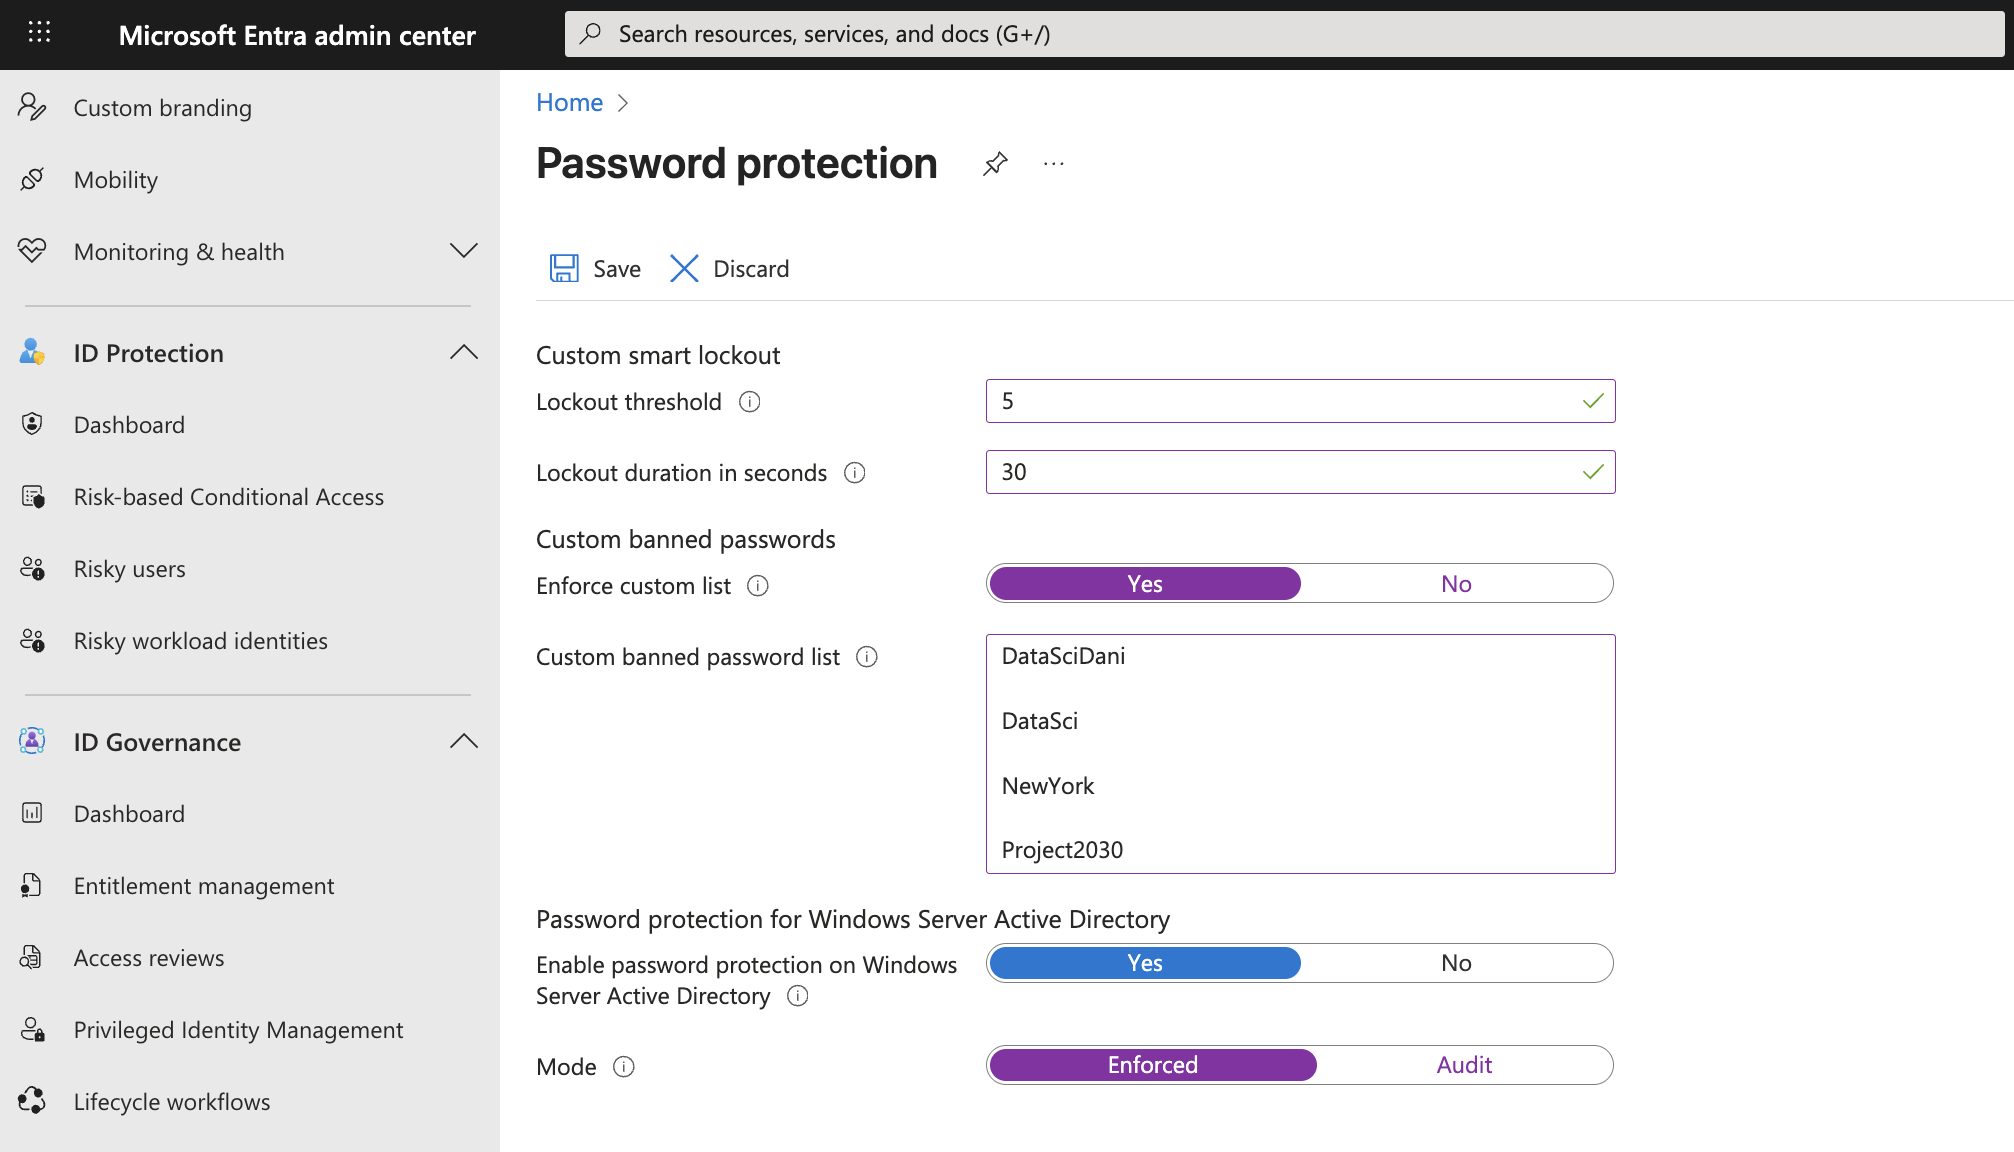Collapse the ID Protection section

pyautogui.click(x=463, y=352)
